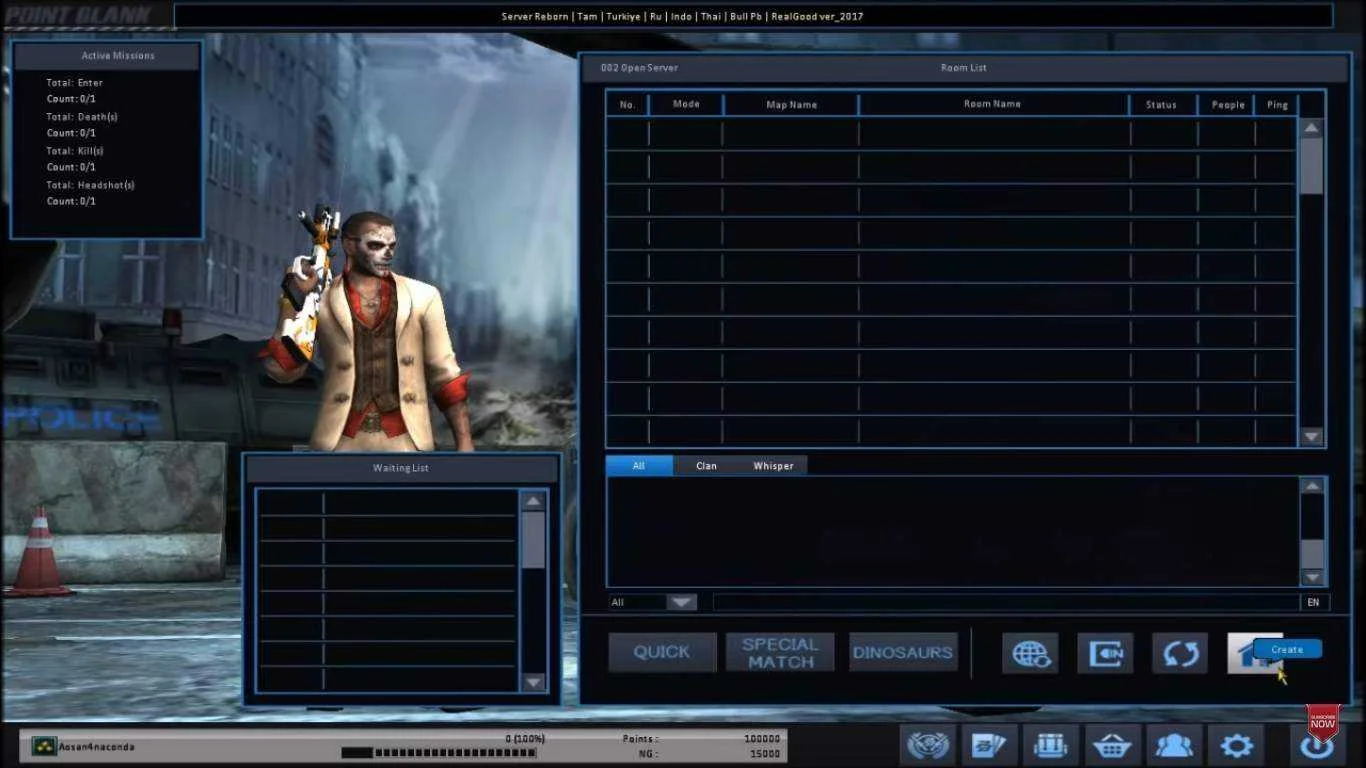Click the Waiting List scrollbar thumb
Image resolution: width=1366 pixels, height=768 pixels.
click(x=533, y=540)
